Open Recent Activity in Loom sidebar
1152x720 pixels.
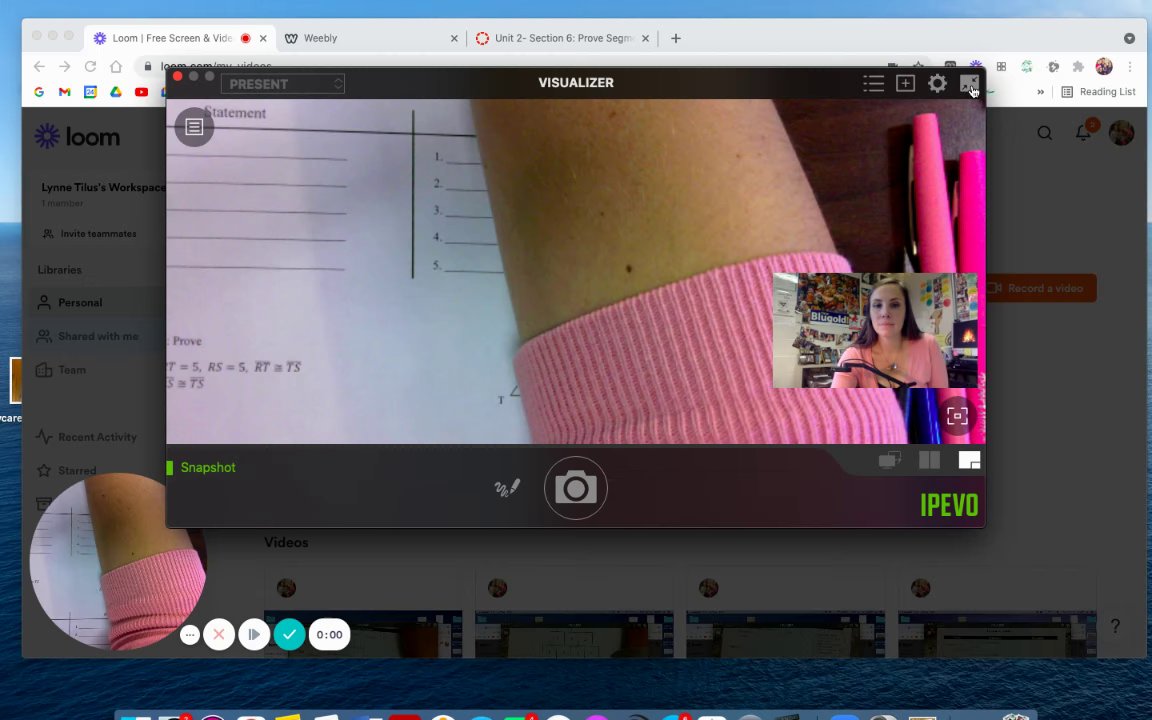click(88, 437)
